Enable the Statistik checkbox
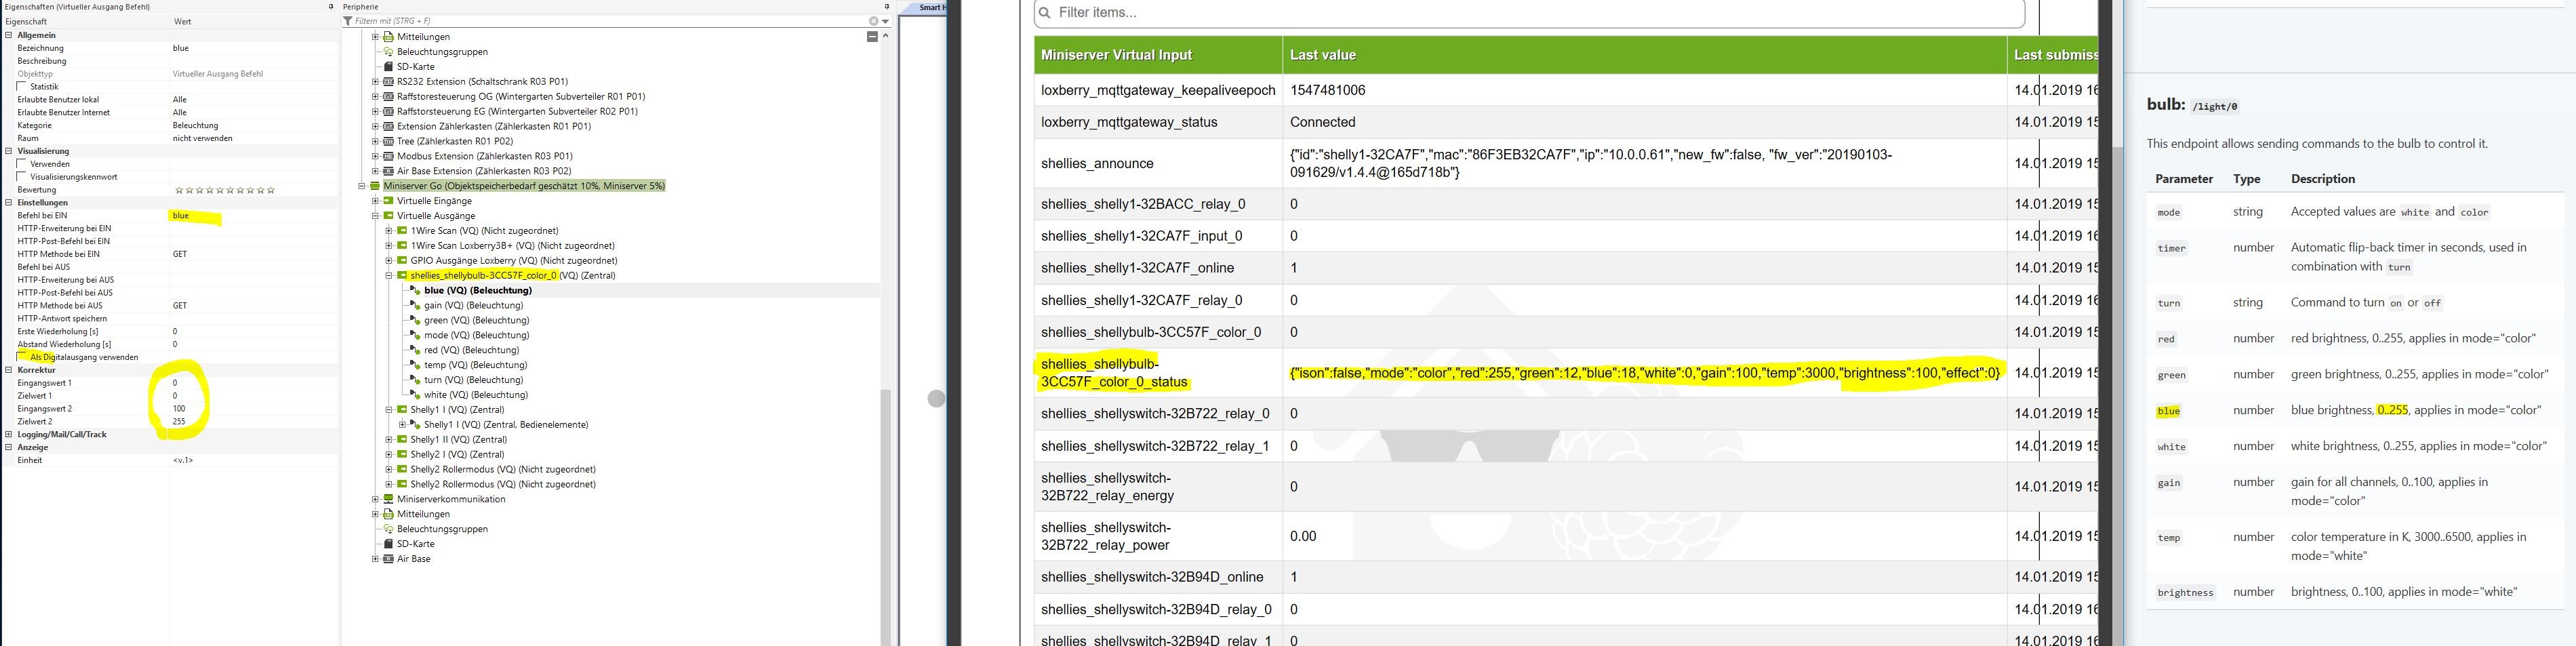2576x646 pixels. [22, 87]
